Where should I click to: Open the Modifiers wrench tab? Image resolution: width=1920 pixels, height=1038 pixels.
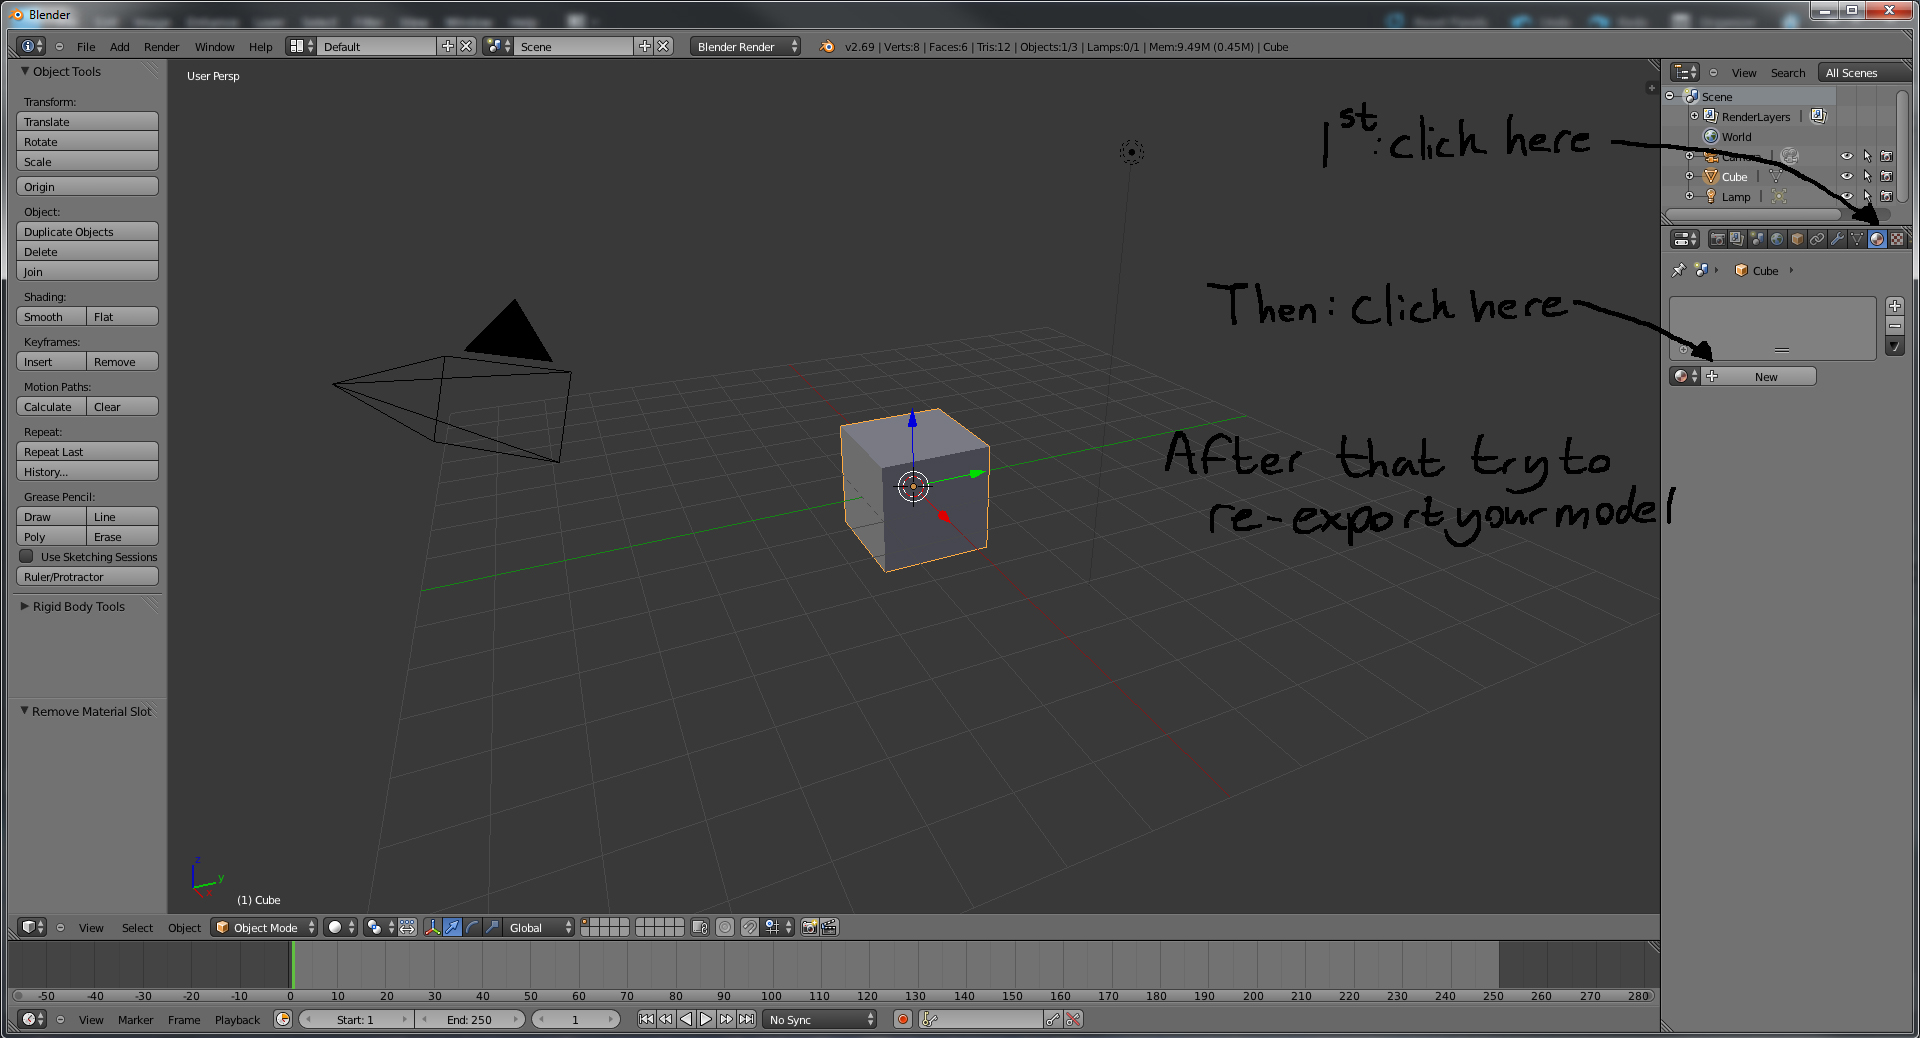coord(1837,239)
